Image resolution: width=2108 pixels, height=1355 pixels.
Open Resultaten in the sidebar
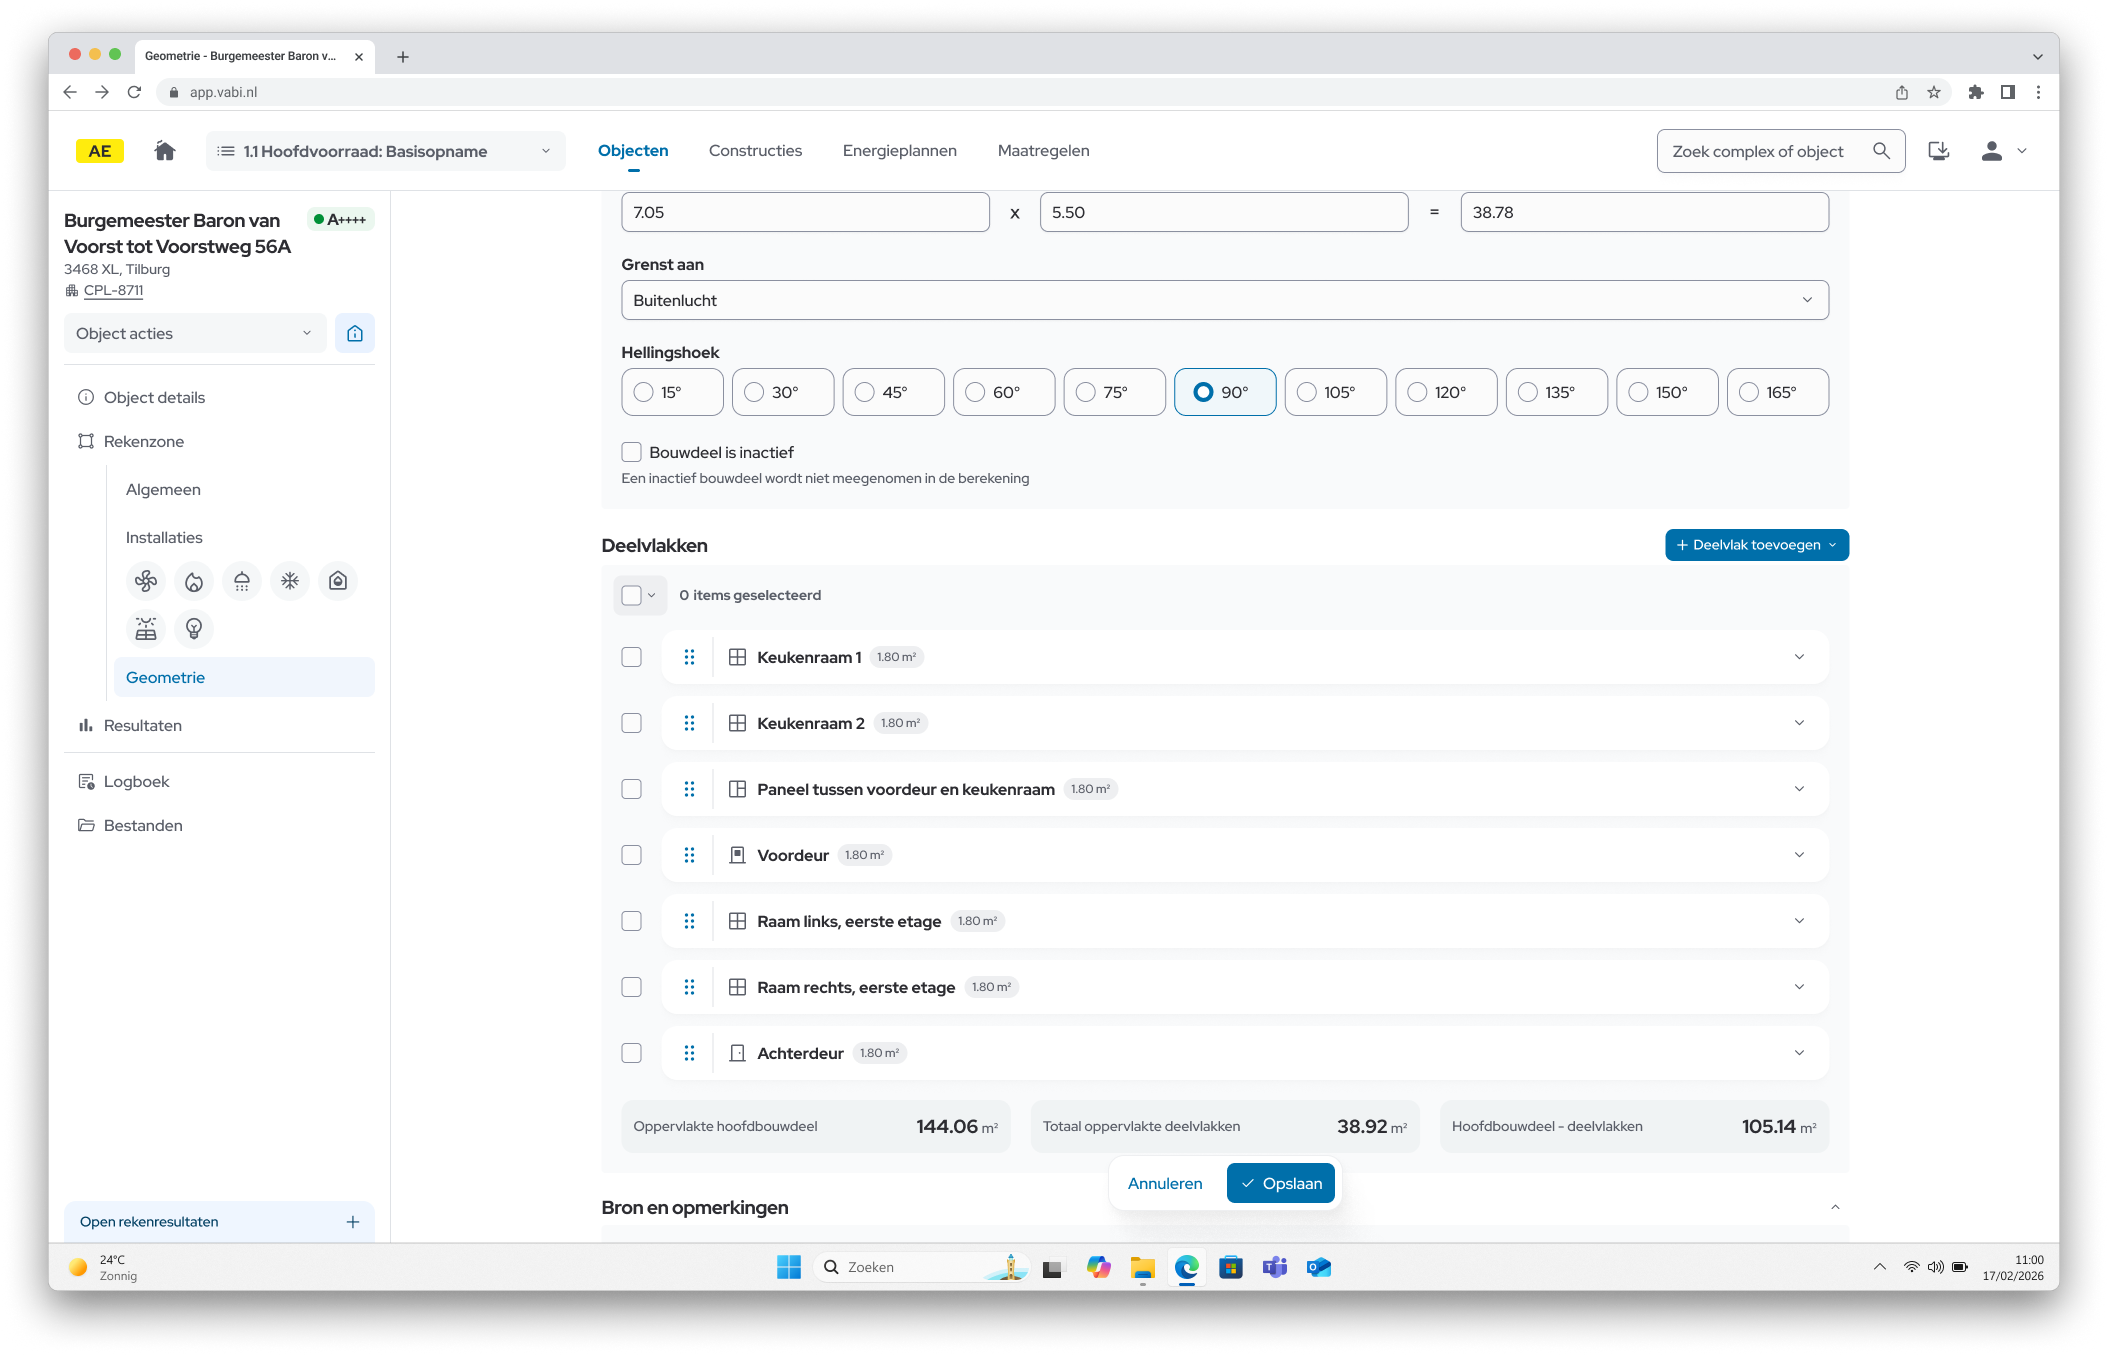pyautogui.click(x=142, y=725)
